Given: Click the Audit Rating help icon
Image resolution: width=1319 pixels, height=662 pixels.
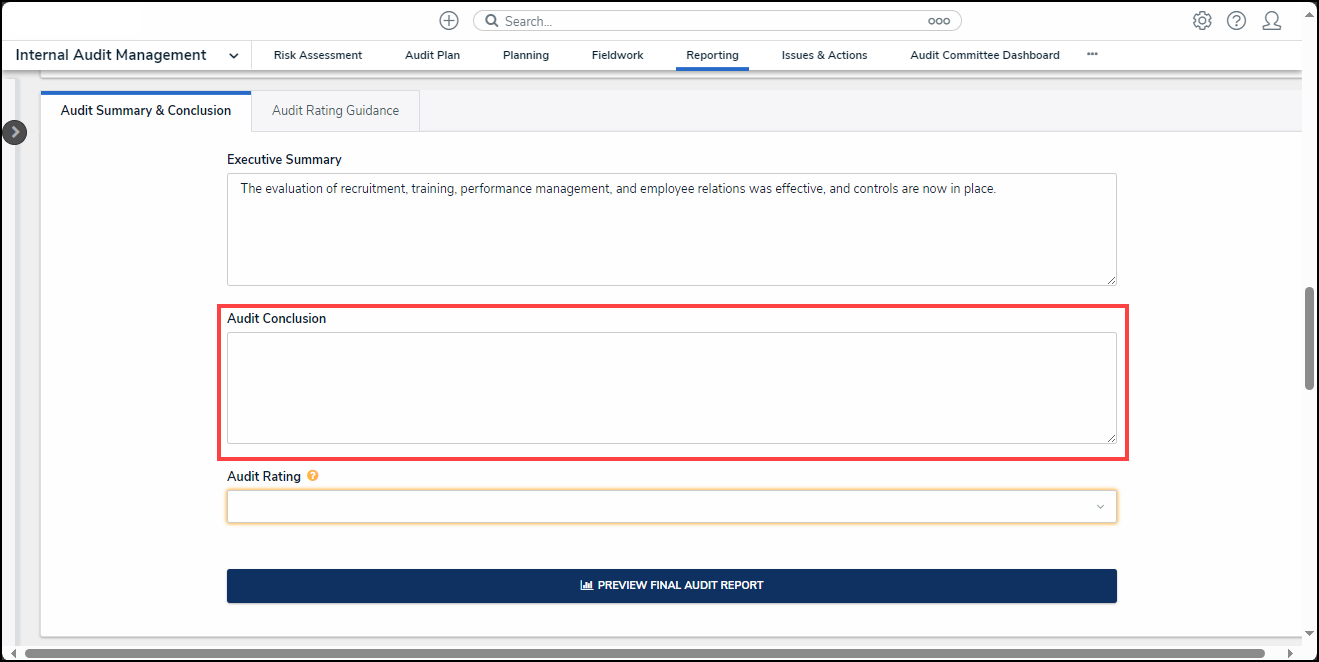Looking at the screenshot, I should (313, 477).
